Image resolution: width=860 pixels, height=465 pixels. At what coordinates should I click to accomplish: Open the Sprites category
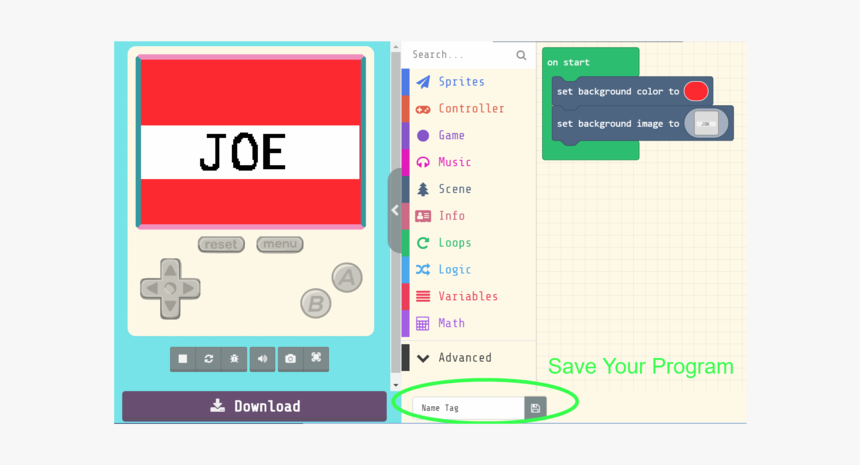(468, 82)
